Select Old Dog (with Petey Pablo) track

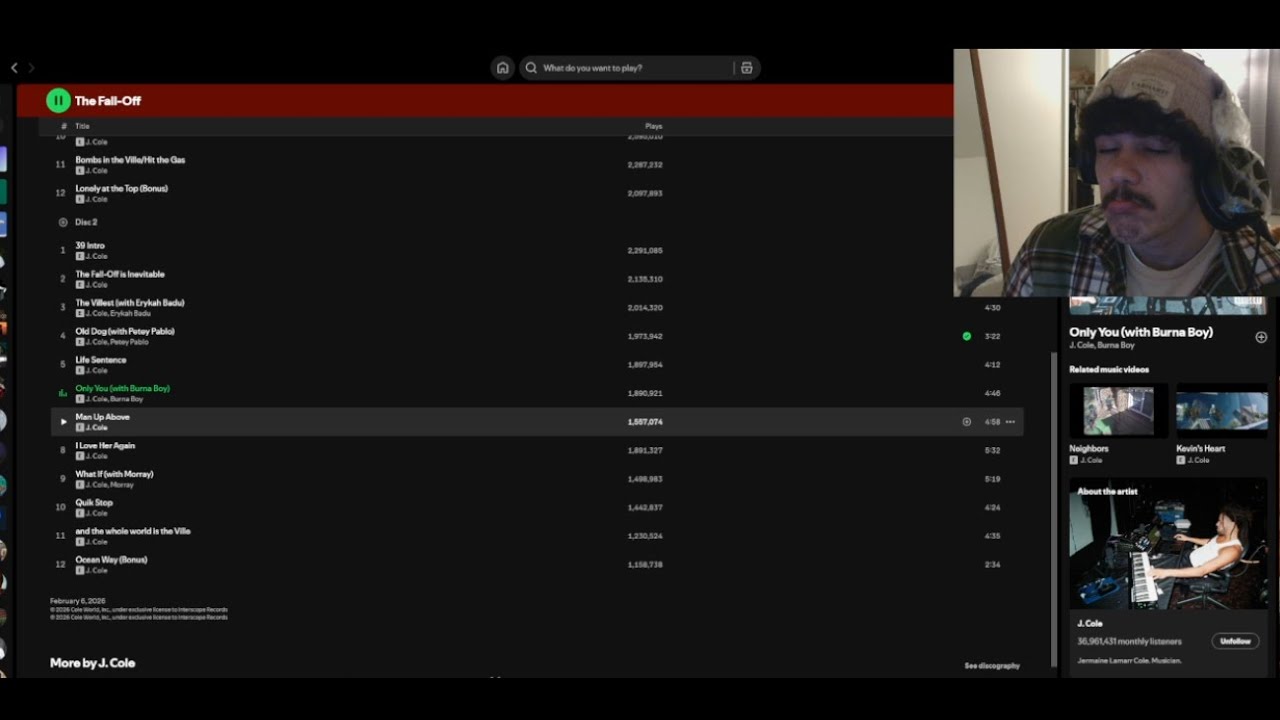(x=125, y=331)
